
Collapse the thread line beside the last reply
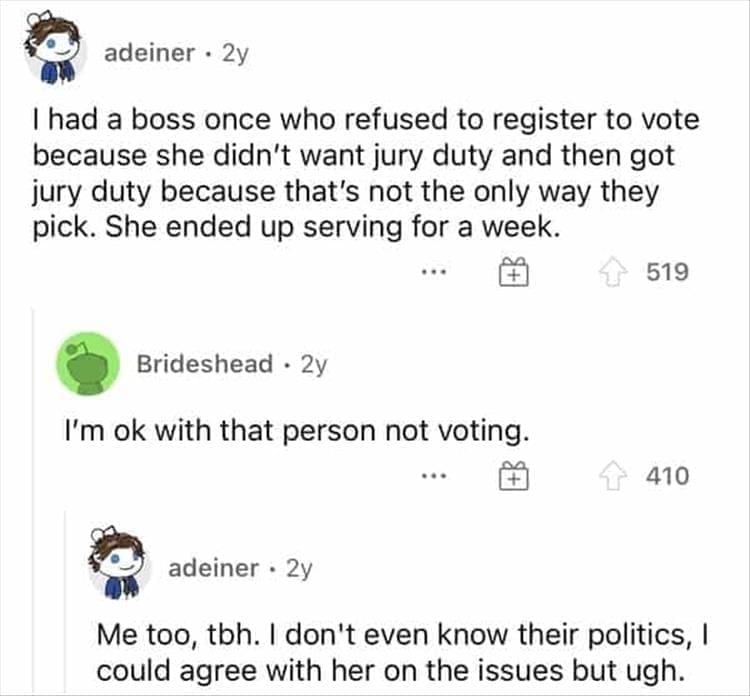[65, 600]
